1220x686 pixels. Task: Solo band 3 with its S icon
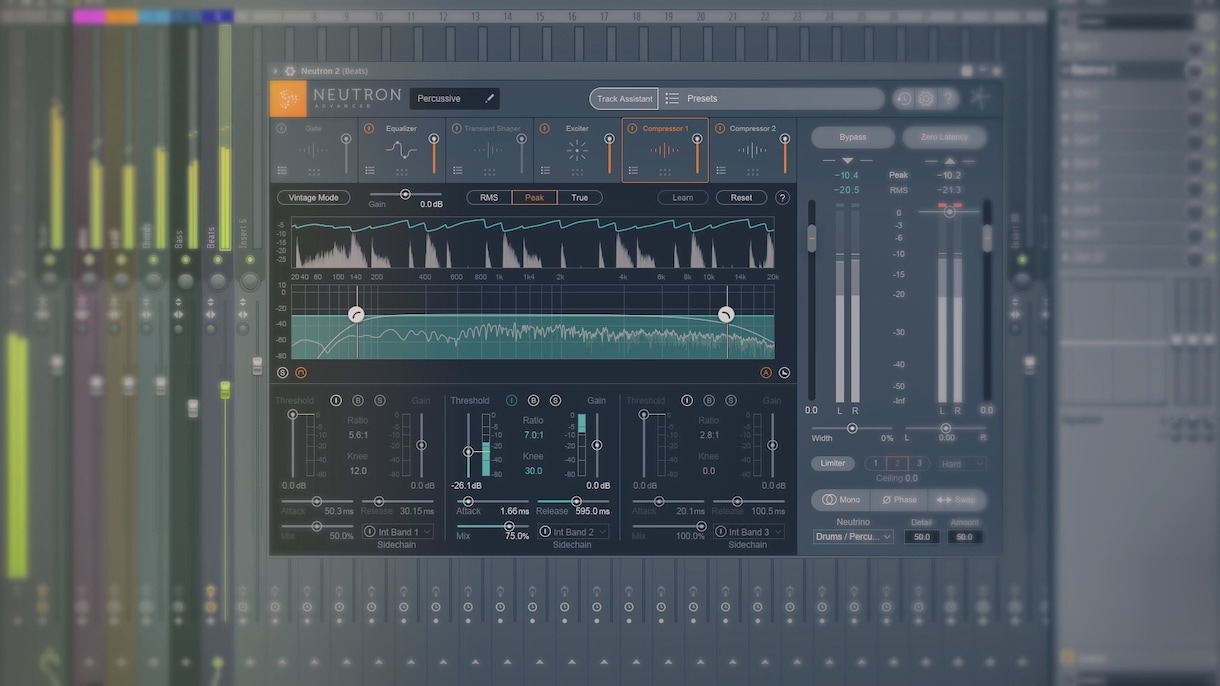(x=731, y=400)
